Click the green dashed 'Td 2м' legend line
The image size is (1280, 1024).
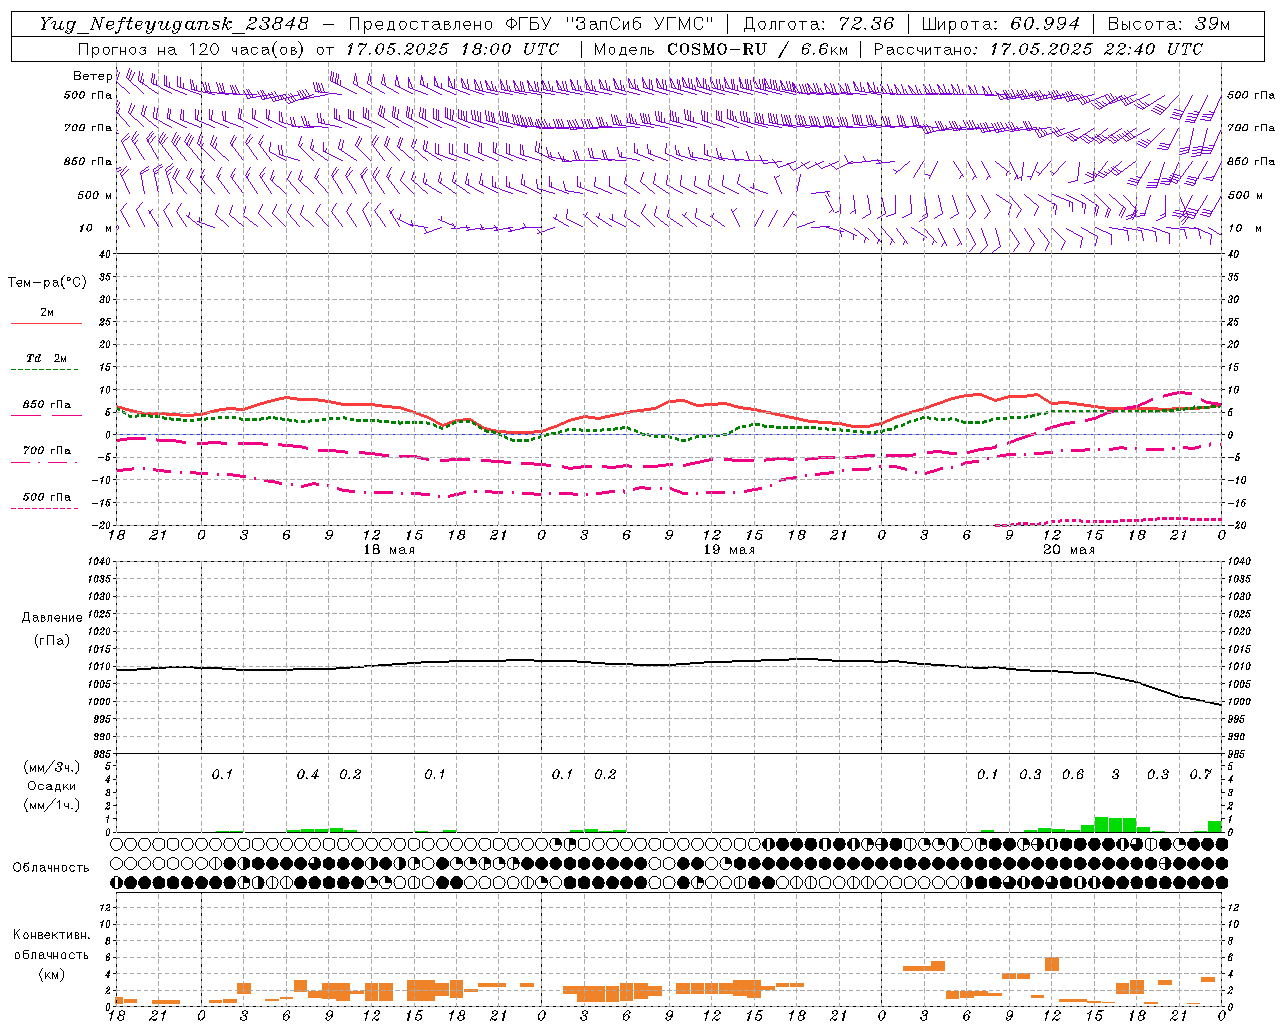46,370
